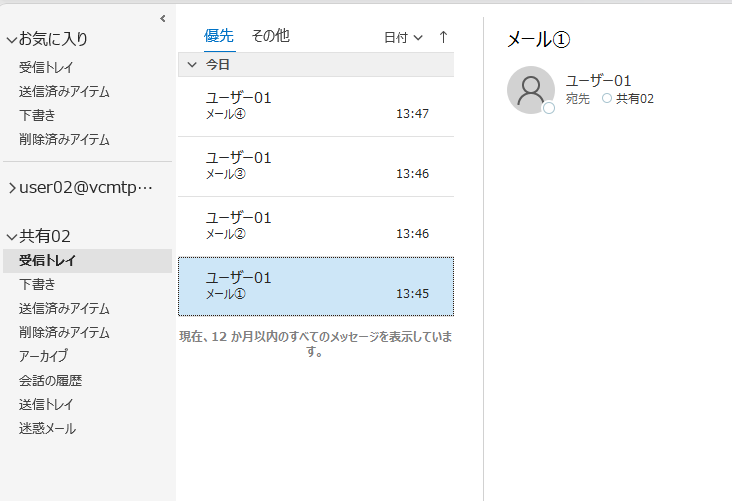Click sender name ユーザー01 in reading pane
This screenshot has height=501, width=732.
(598, 81)
